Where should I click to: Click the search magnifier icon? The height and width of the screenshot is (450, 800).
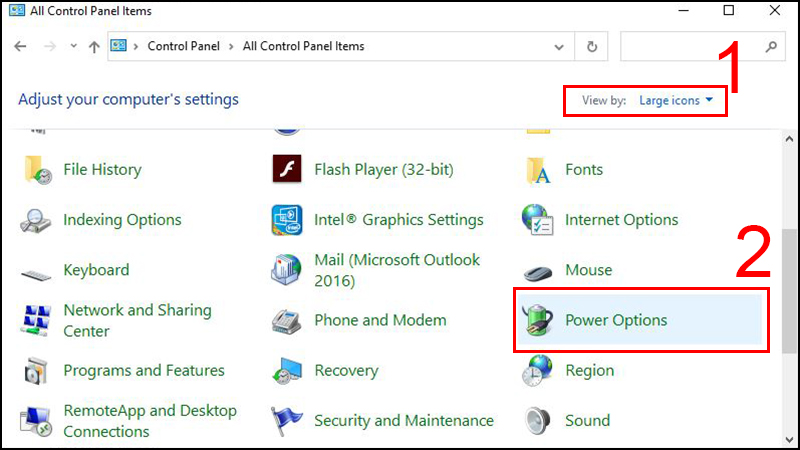tap(771, 46)
